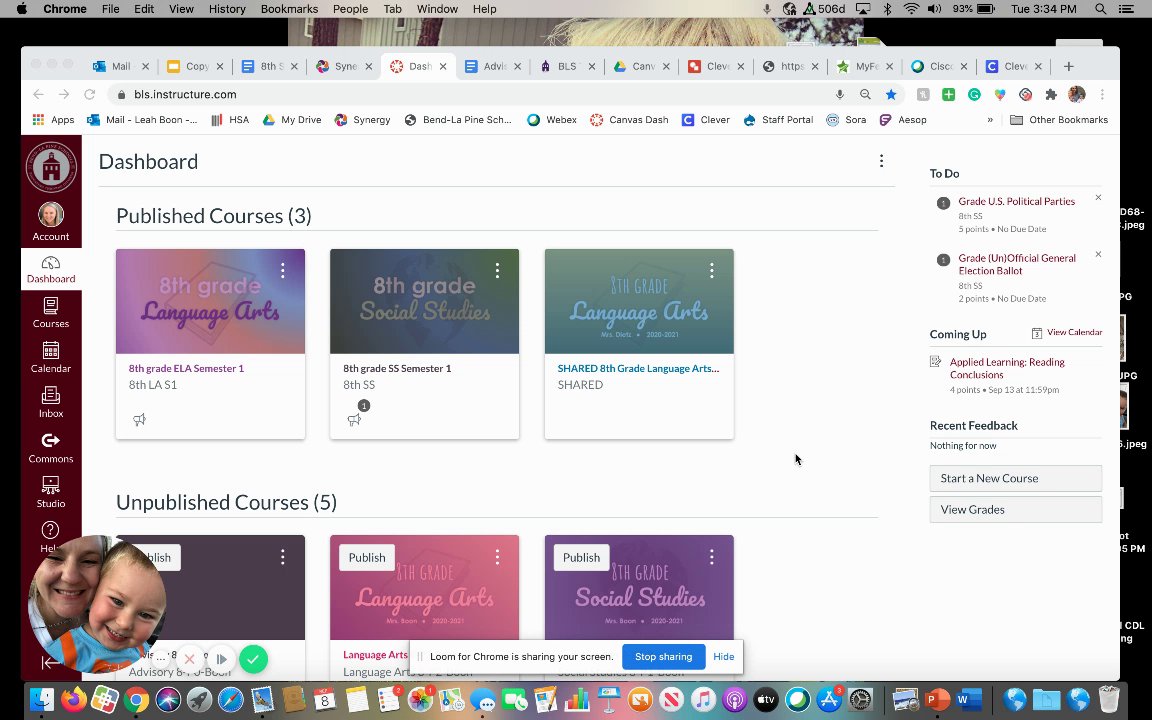1152x720 pixels.
Task: Open announcements icon on 8th SS card
Action: 354,420
